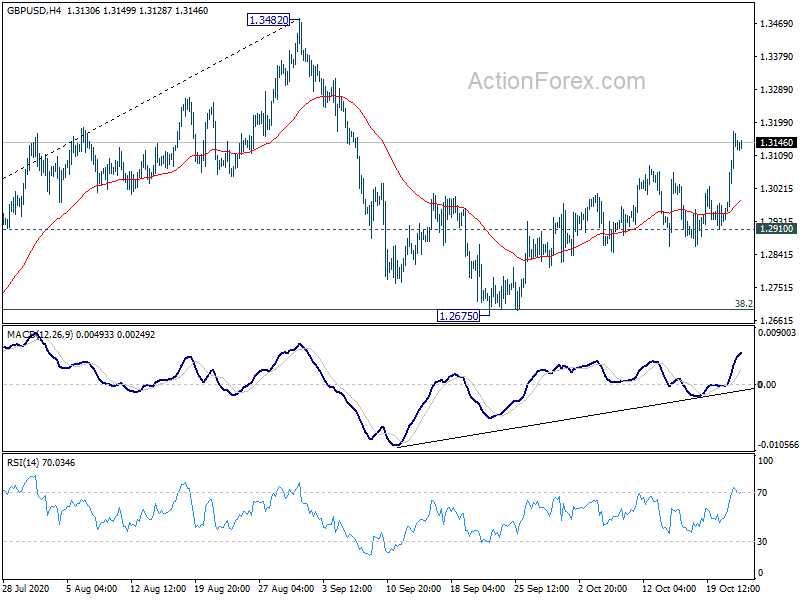Screen dimensions: 800x600
Task: Click the OHLC values after GBPUSD,H4
Action: point(138,11)
